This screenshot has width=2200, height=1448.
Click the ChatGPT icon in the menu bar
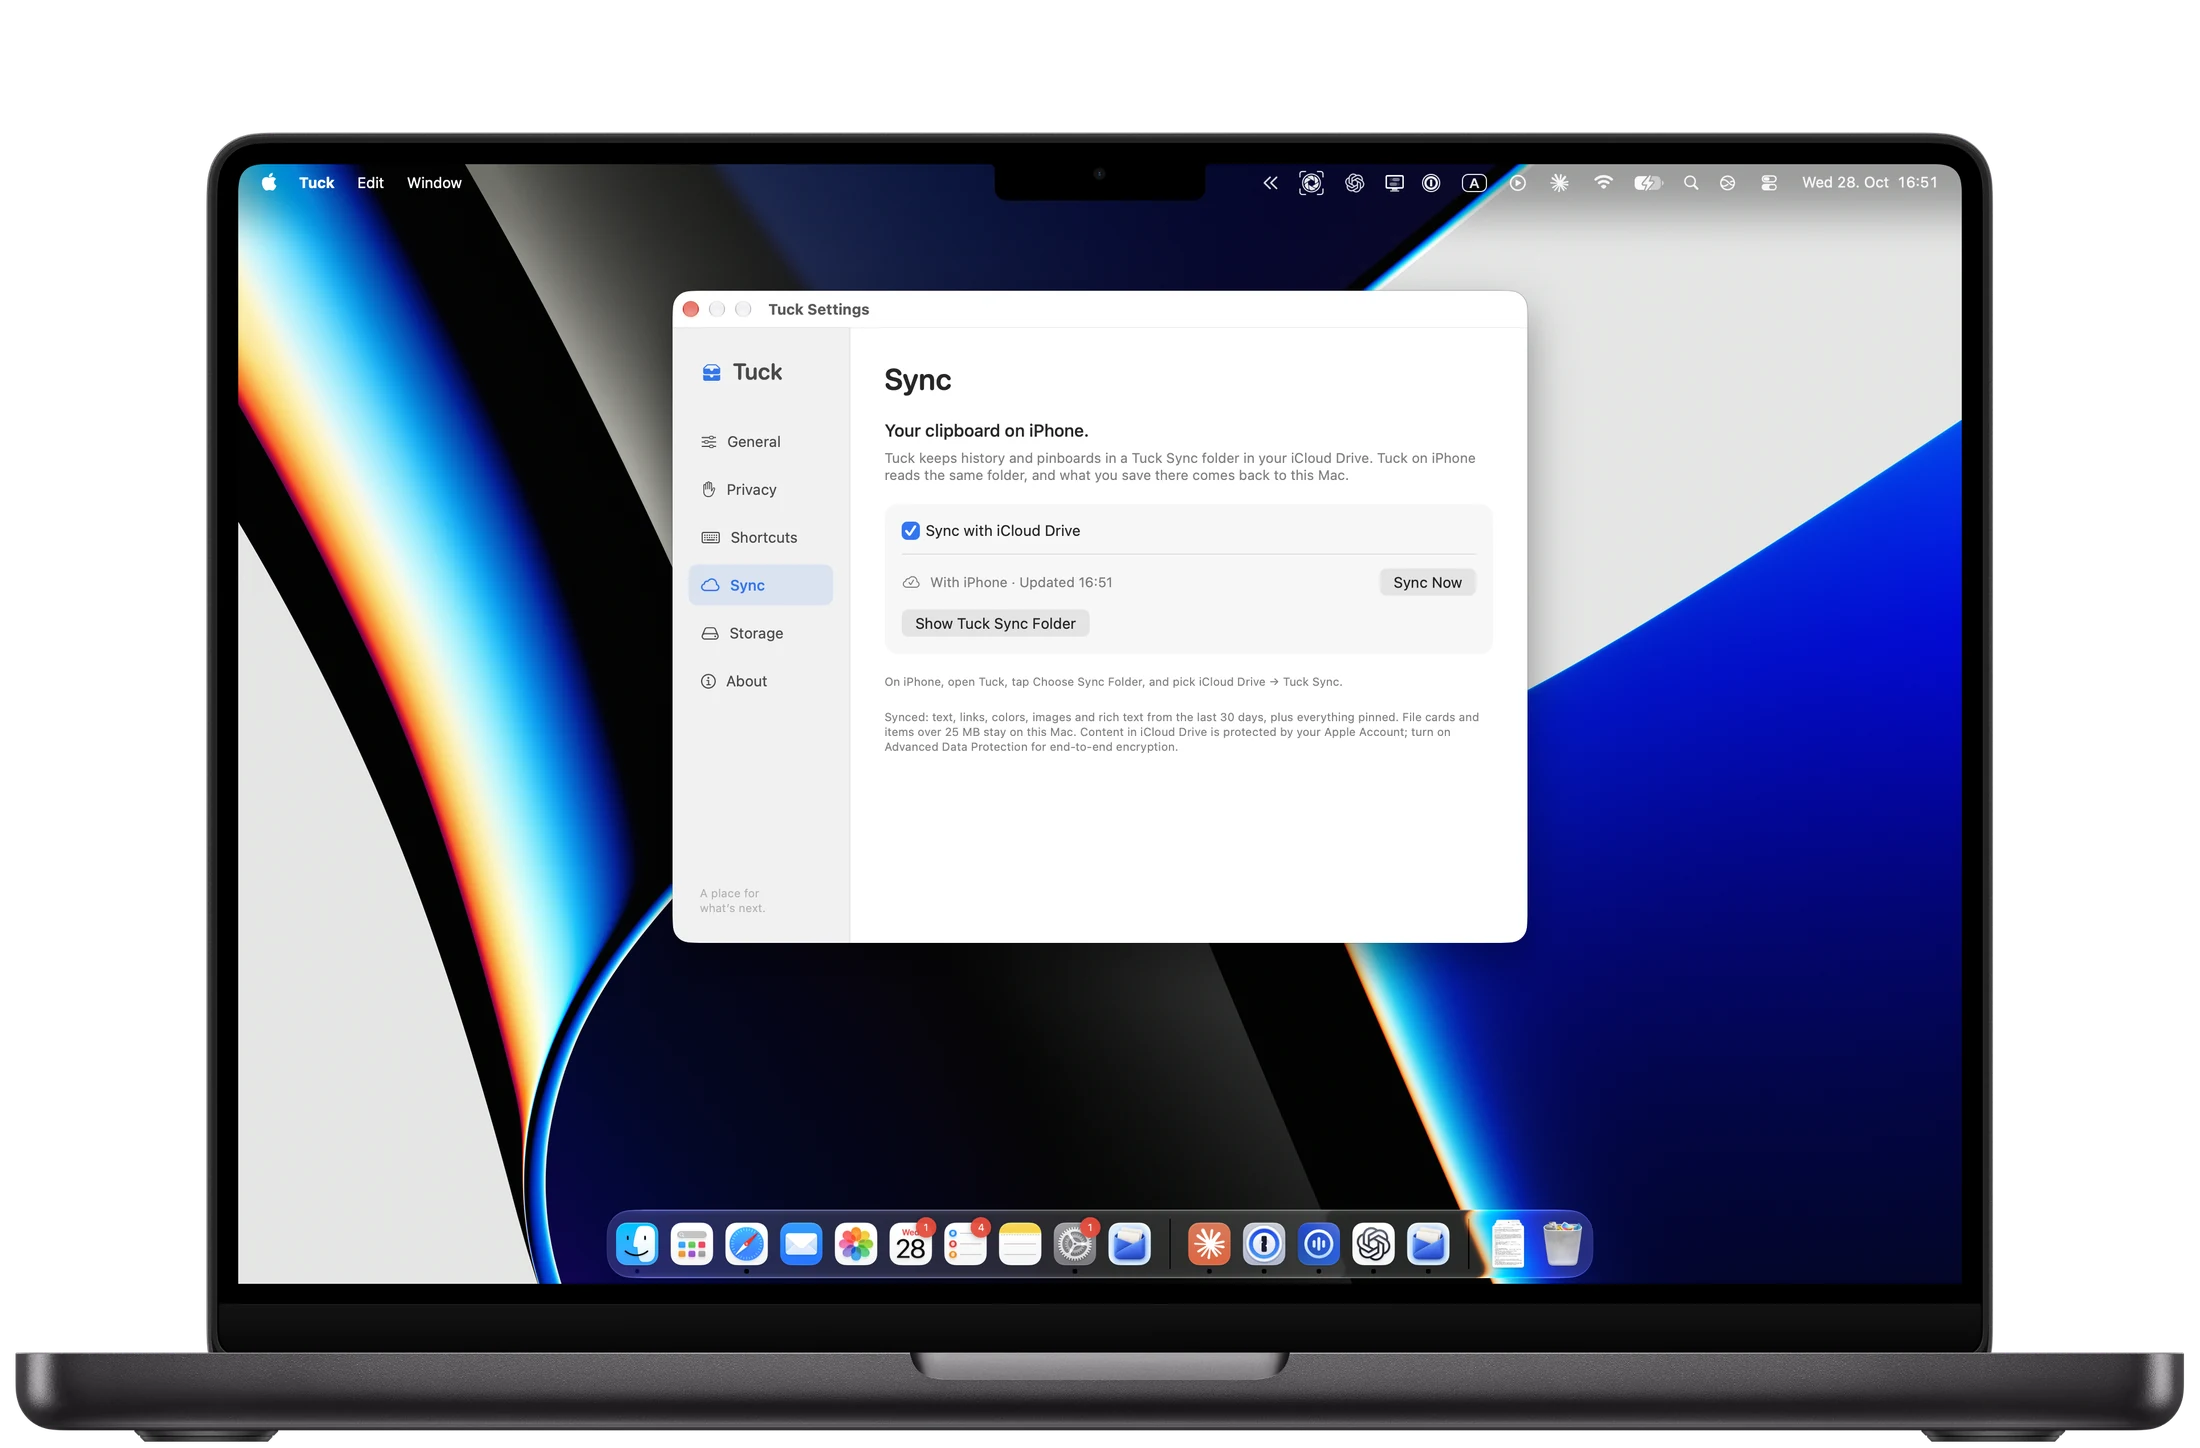point(1354,183)
